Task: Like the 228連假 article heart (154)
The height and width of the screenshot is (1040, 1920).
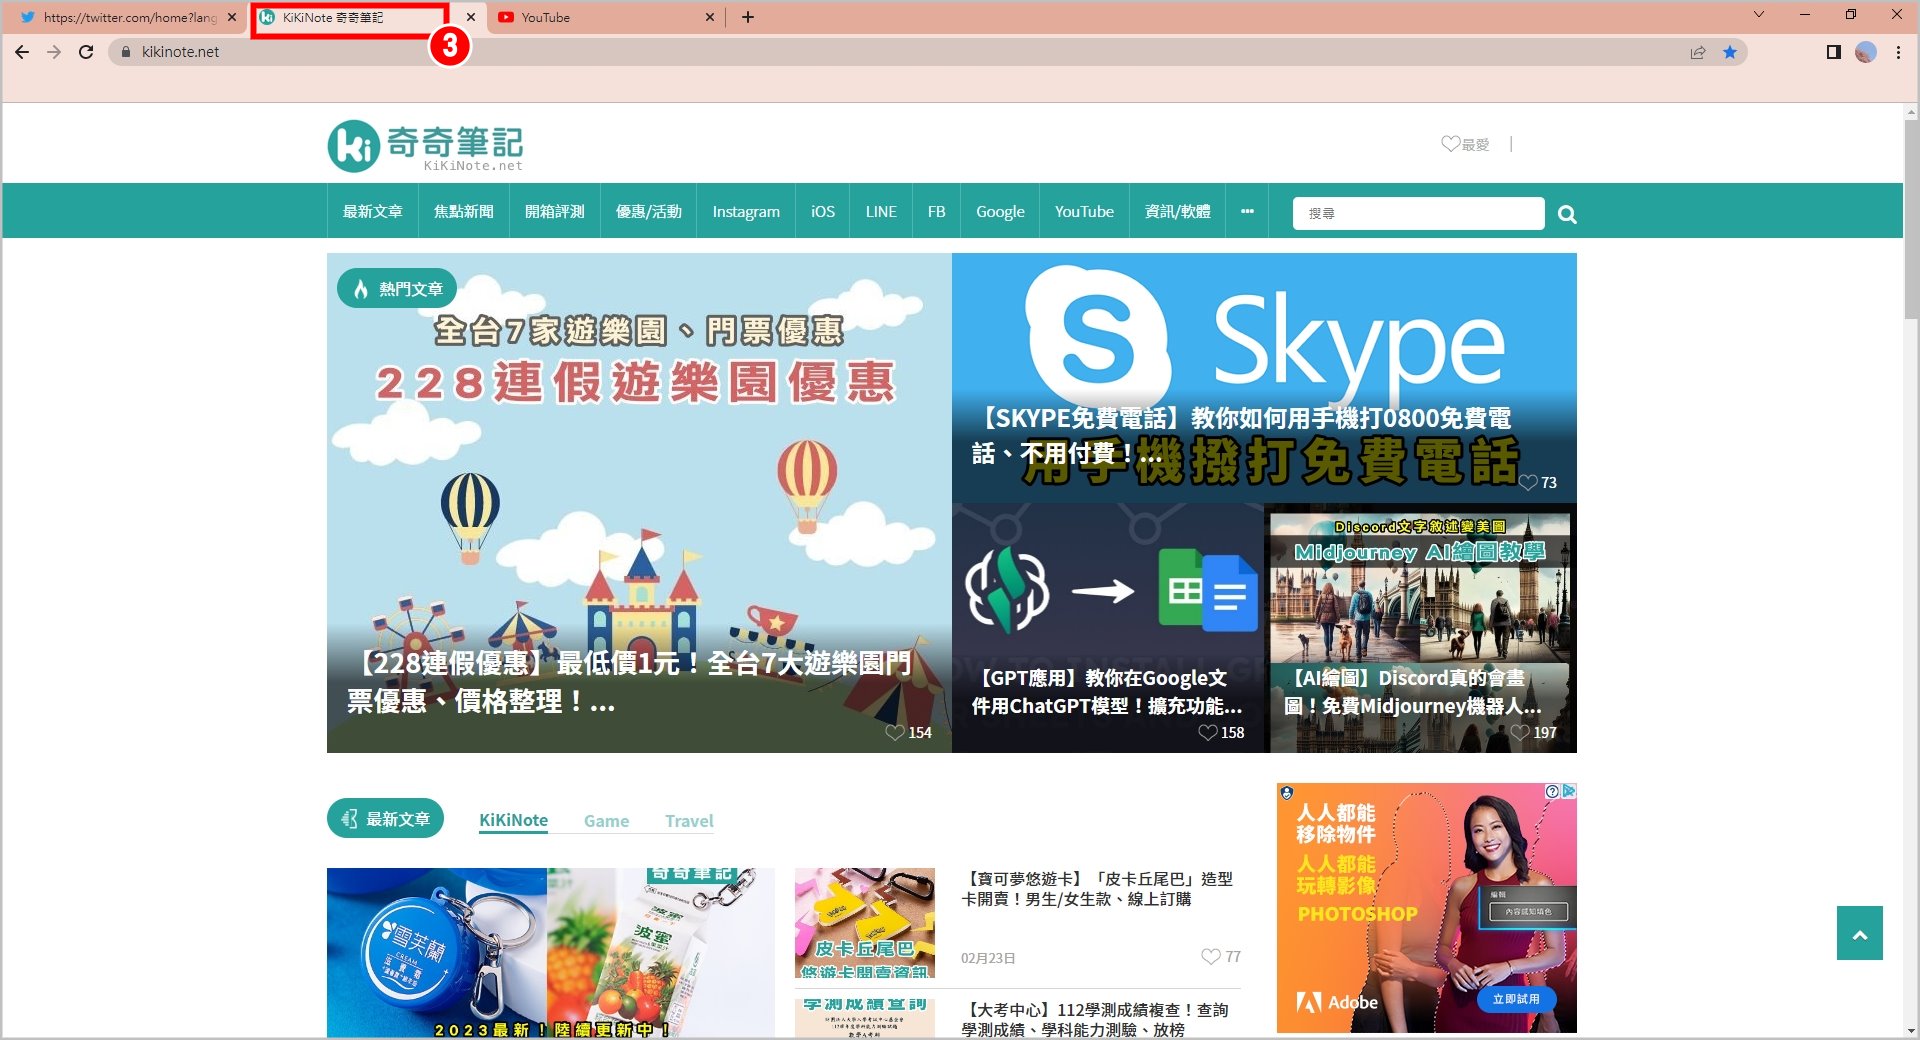Action: coord(895,732)
